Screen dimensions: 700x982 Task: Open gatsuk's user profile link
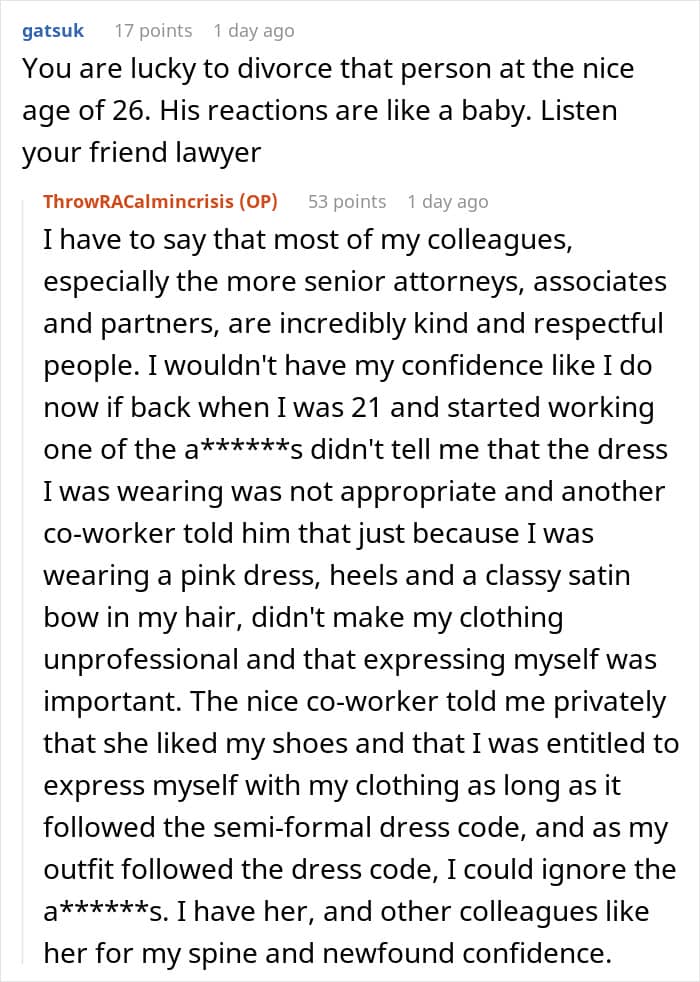[x=53, y=31]
